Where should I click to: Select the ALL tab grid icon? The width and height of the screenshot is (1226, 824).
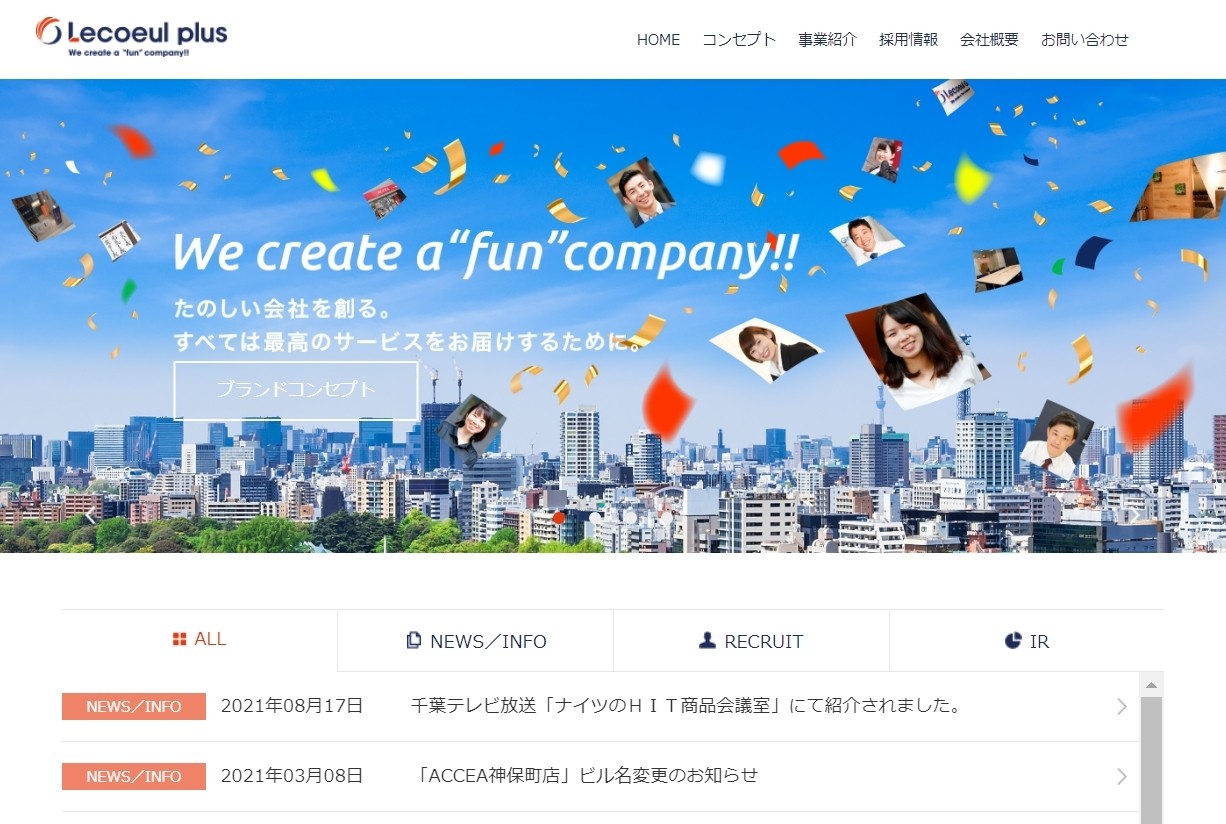[180, 639]
